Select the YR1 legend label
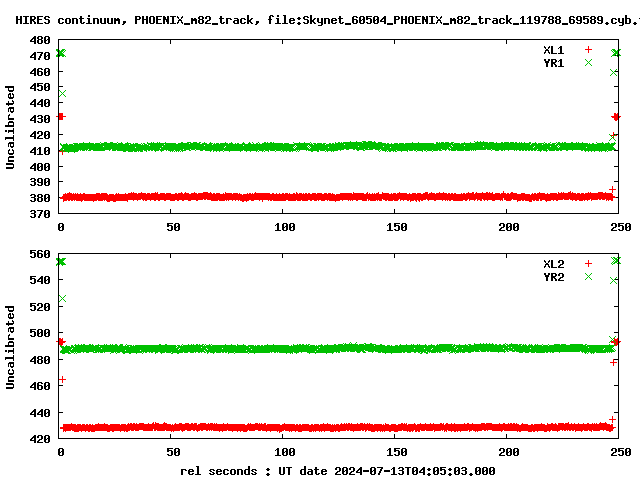 553,63
